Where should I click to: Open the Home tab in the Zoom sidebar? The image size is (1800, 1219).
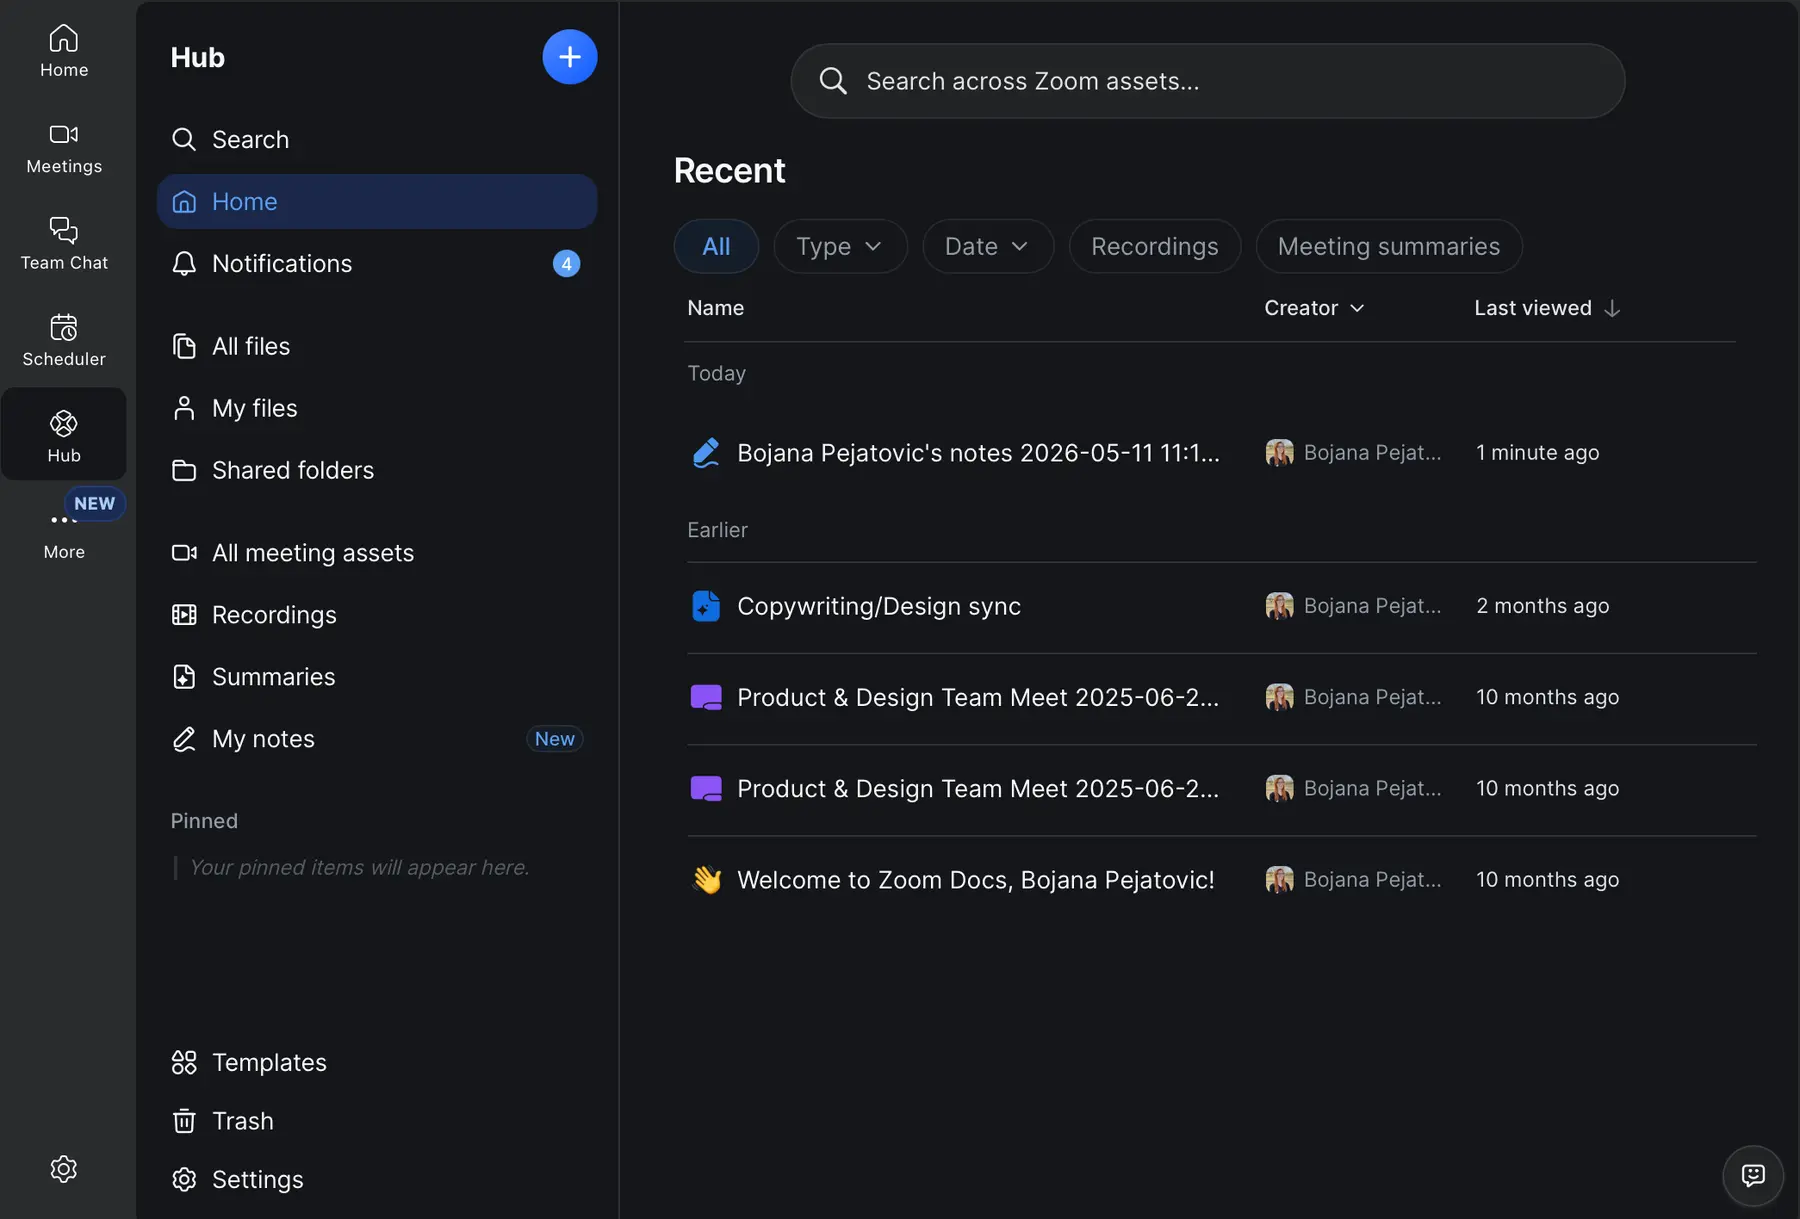tap(64, 52)
